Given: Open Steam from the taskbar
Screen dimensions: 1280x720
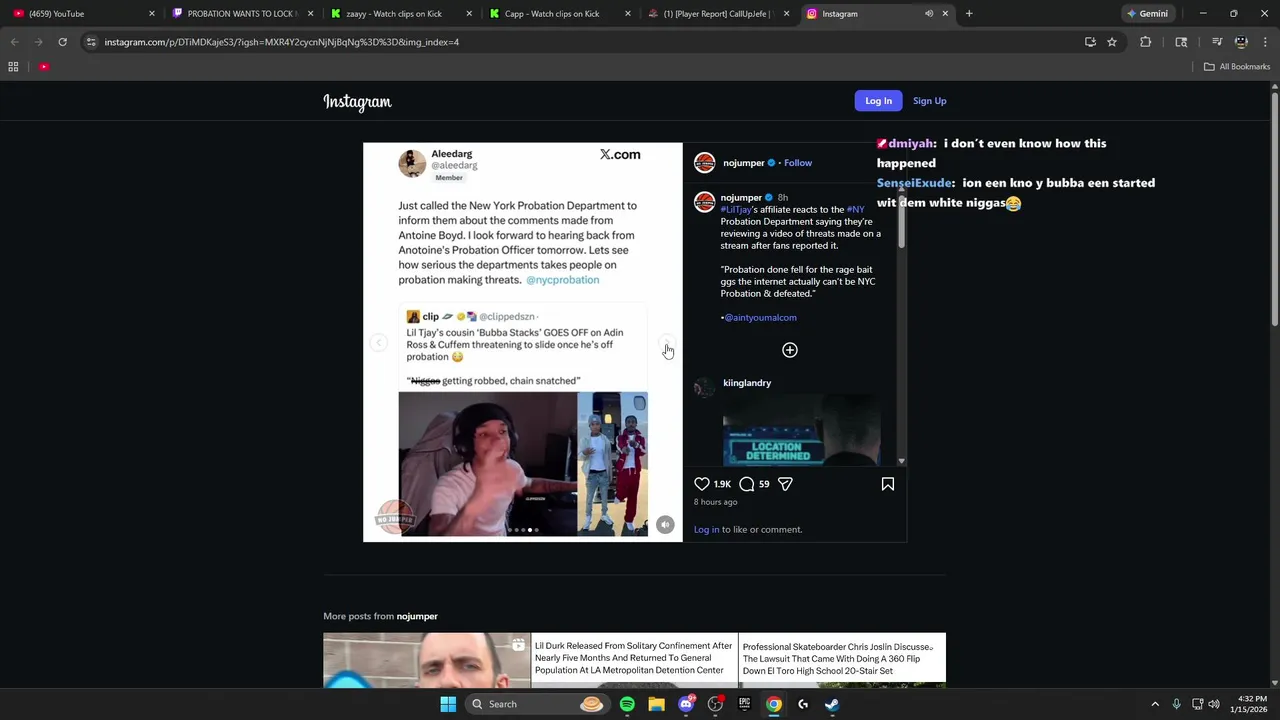Looking at the screenshot, I should pyautogui.click(x=832, y=704).
